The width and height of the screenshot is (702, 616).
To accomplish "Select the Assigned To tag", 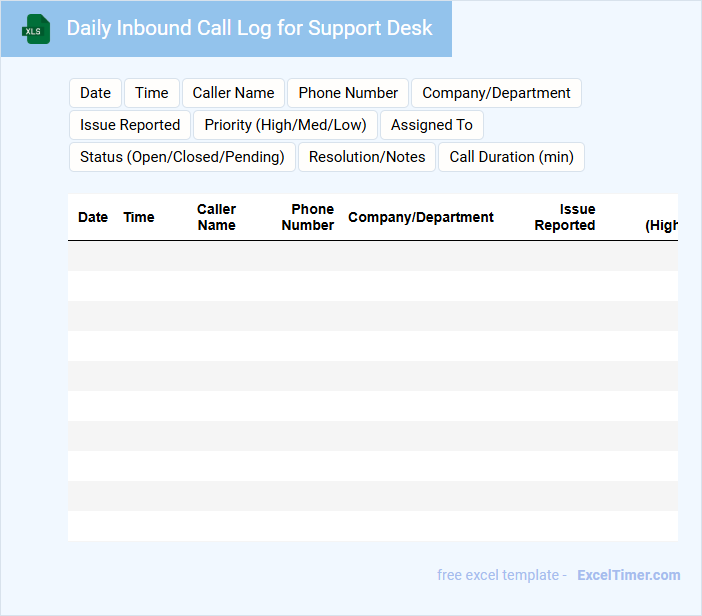I will (431, 125).
